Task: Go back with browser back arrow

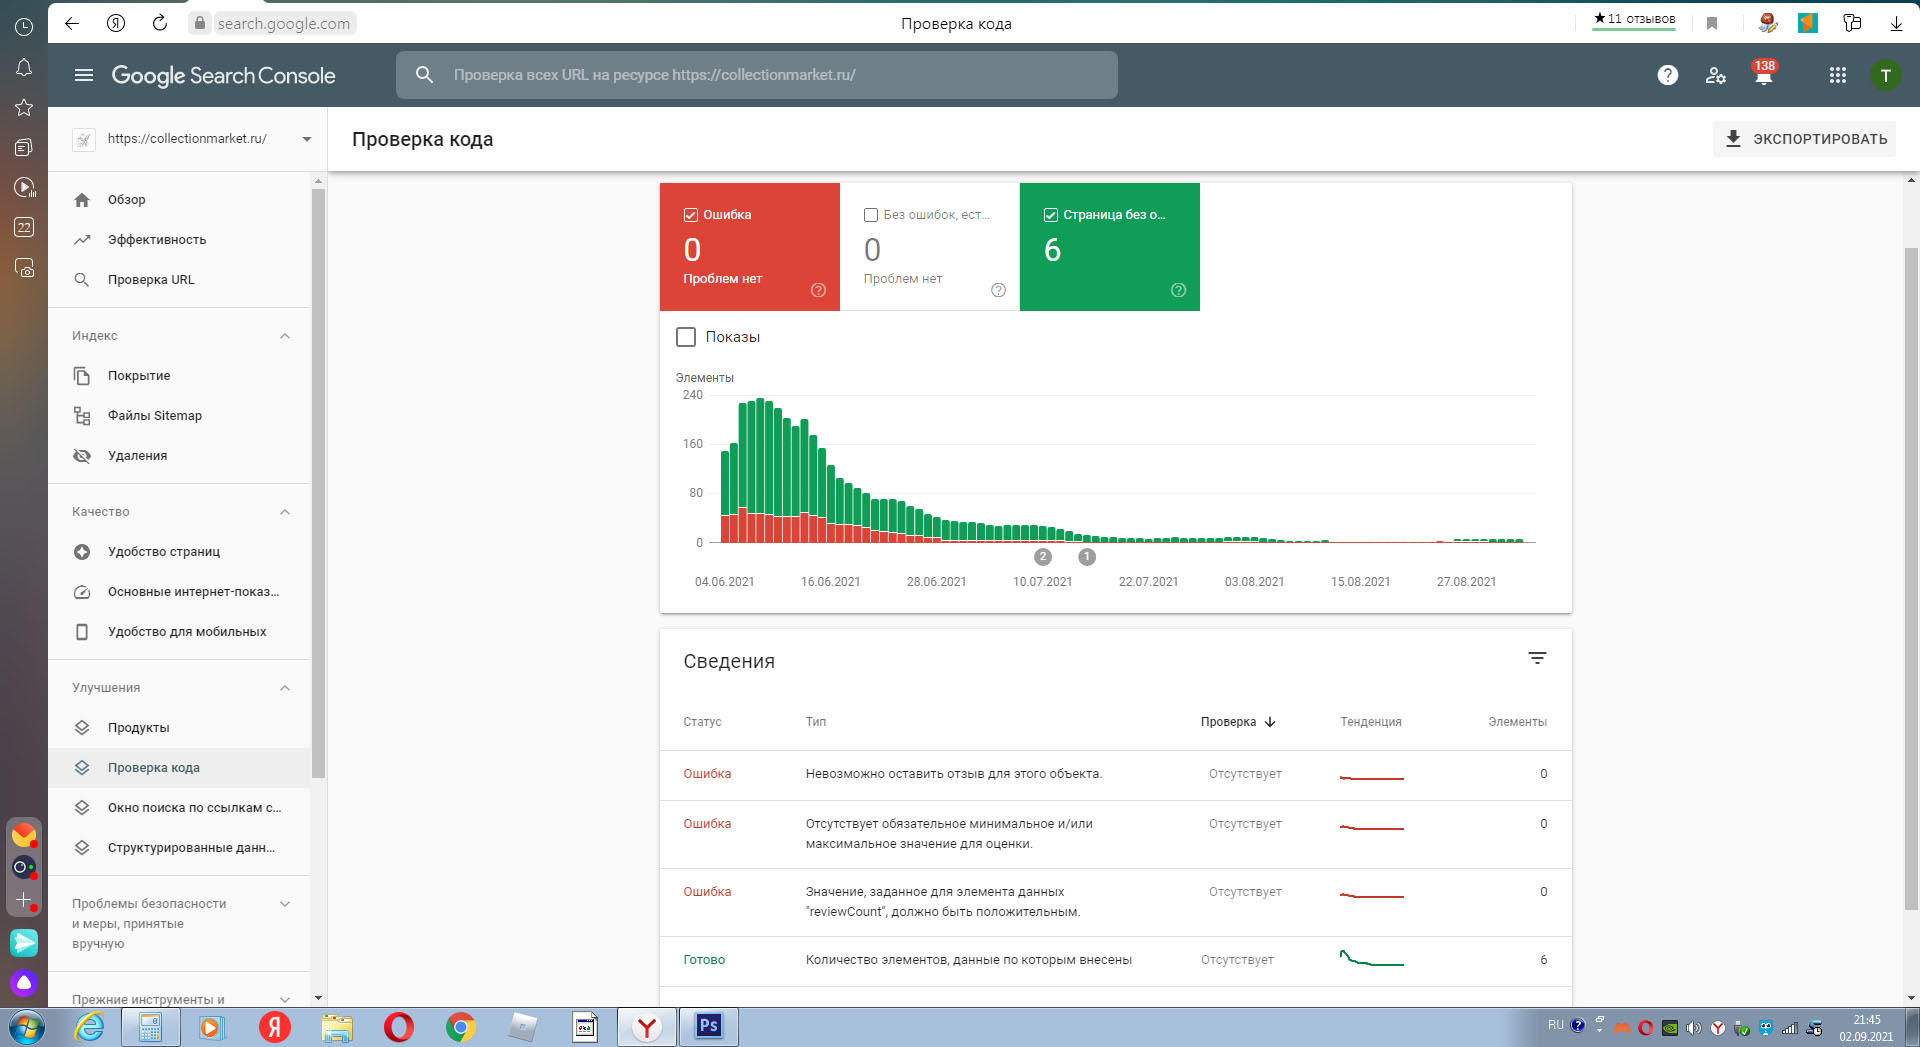Action: click(71, 23)
